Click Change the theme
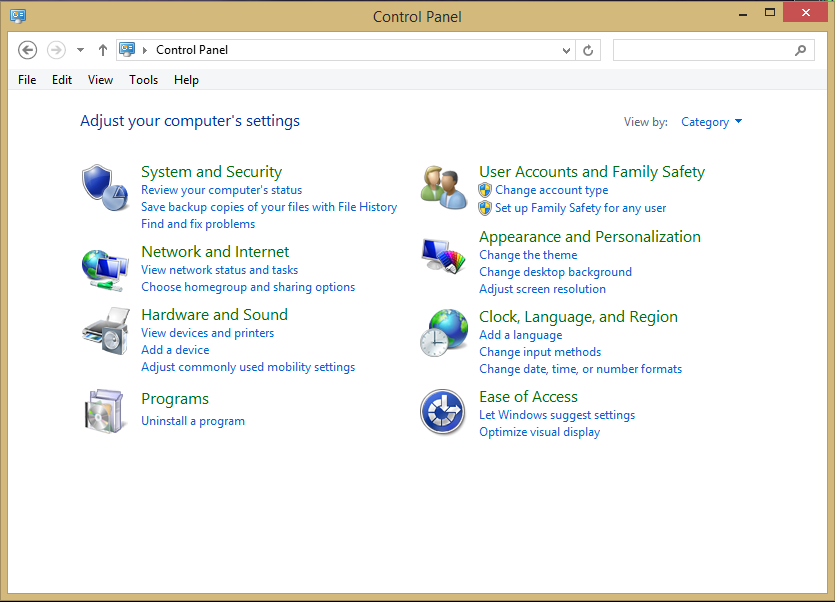 click(528, 255)
